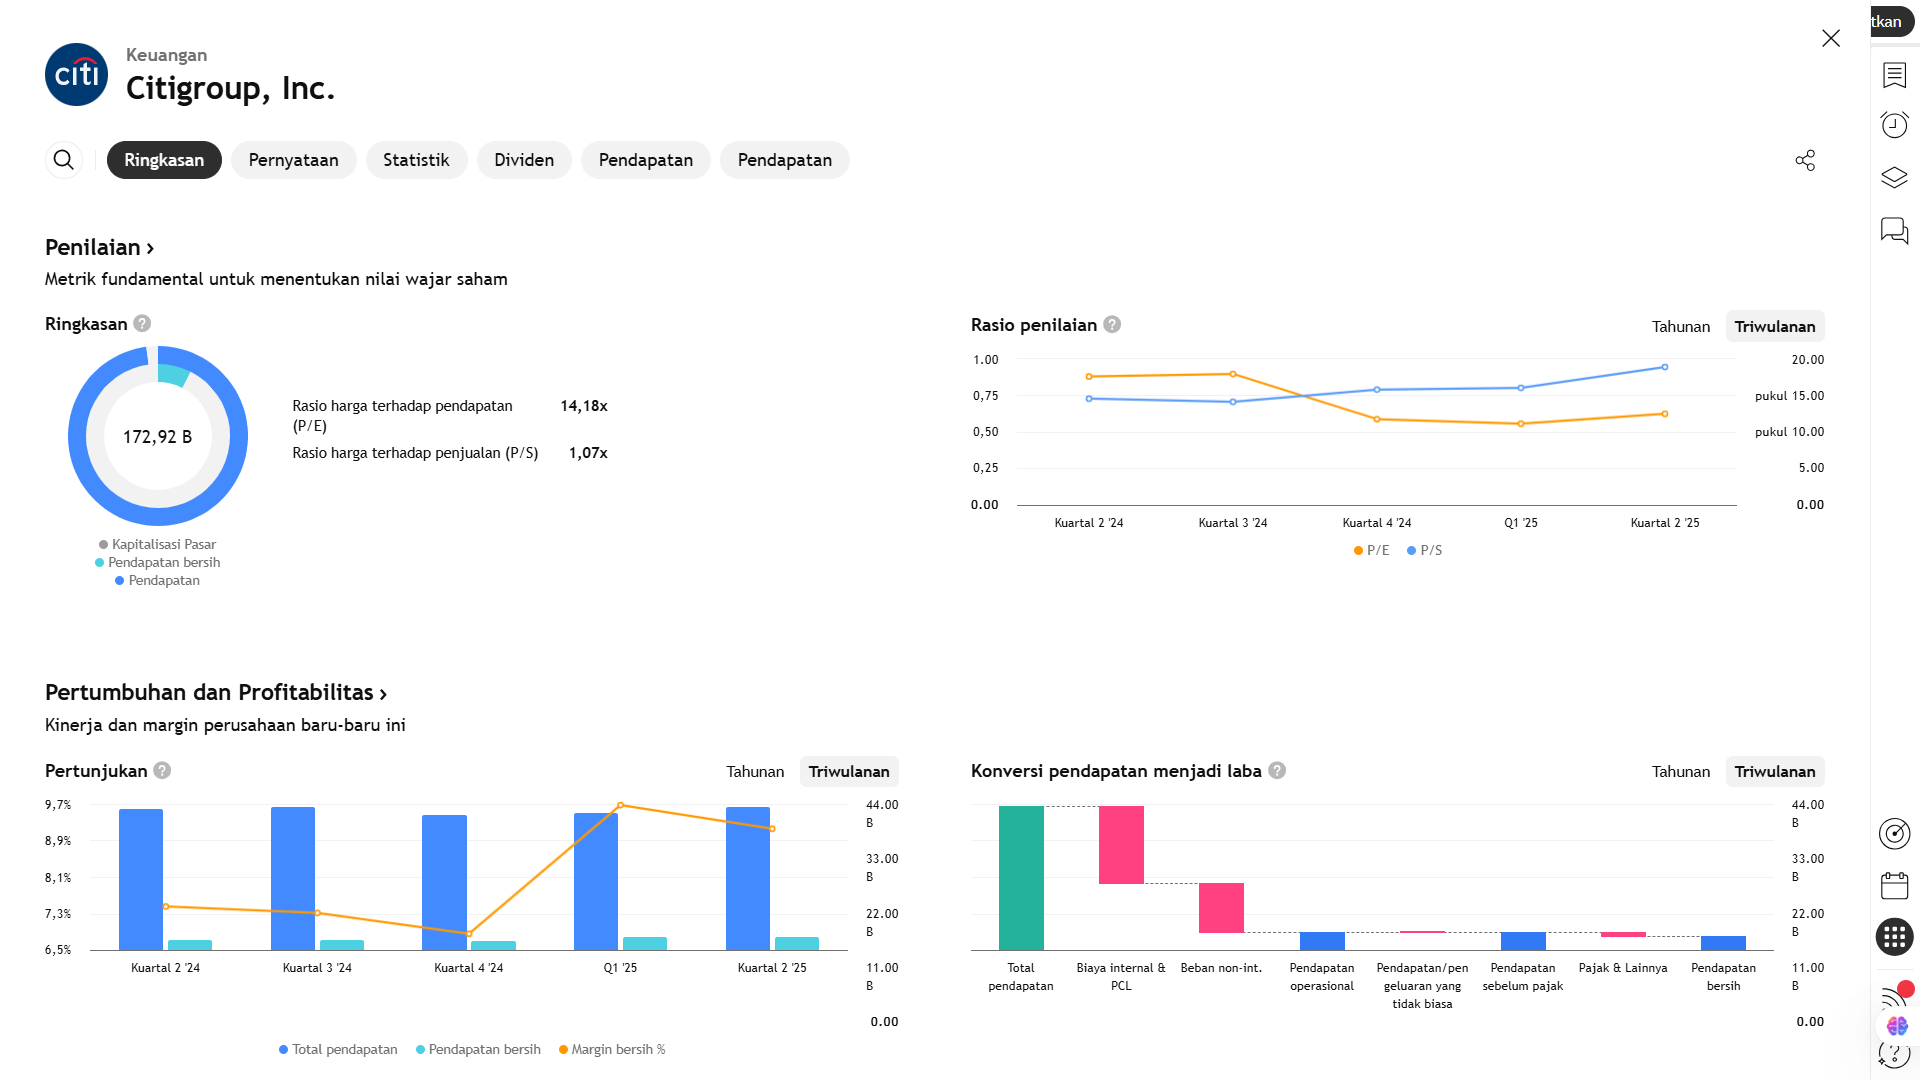Open the chats speech bubble icon
The image size is (1920, 1080).
(1894, 231)
